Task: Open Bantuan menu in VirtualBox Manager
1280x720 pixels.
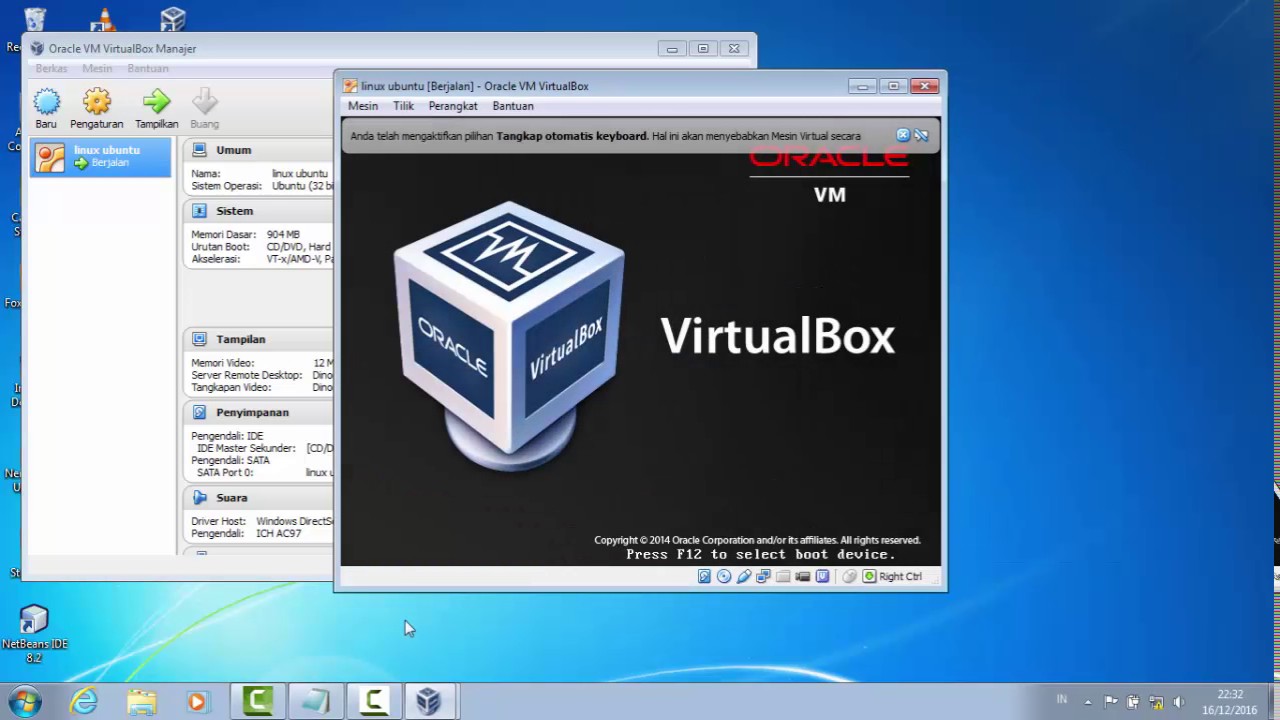Action: click(x=147, y=69)
